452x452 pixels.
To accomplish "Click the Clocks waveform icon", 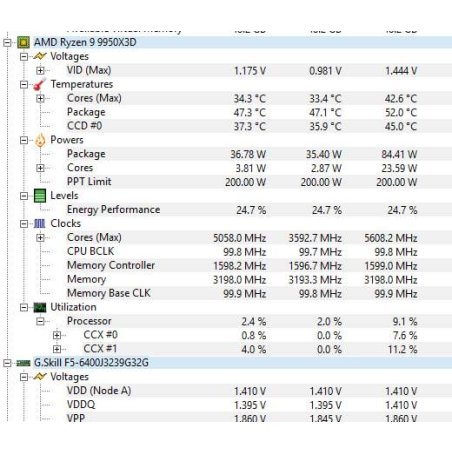I will (x=40, y=224).
